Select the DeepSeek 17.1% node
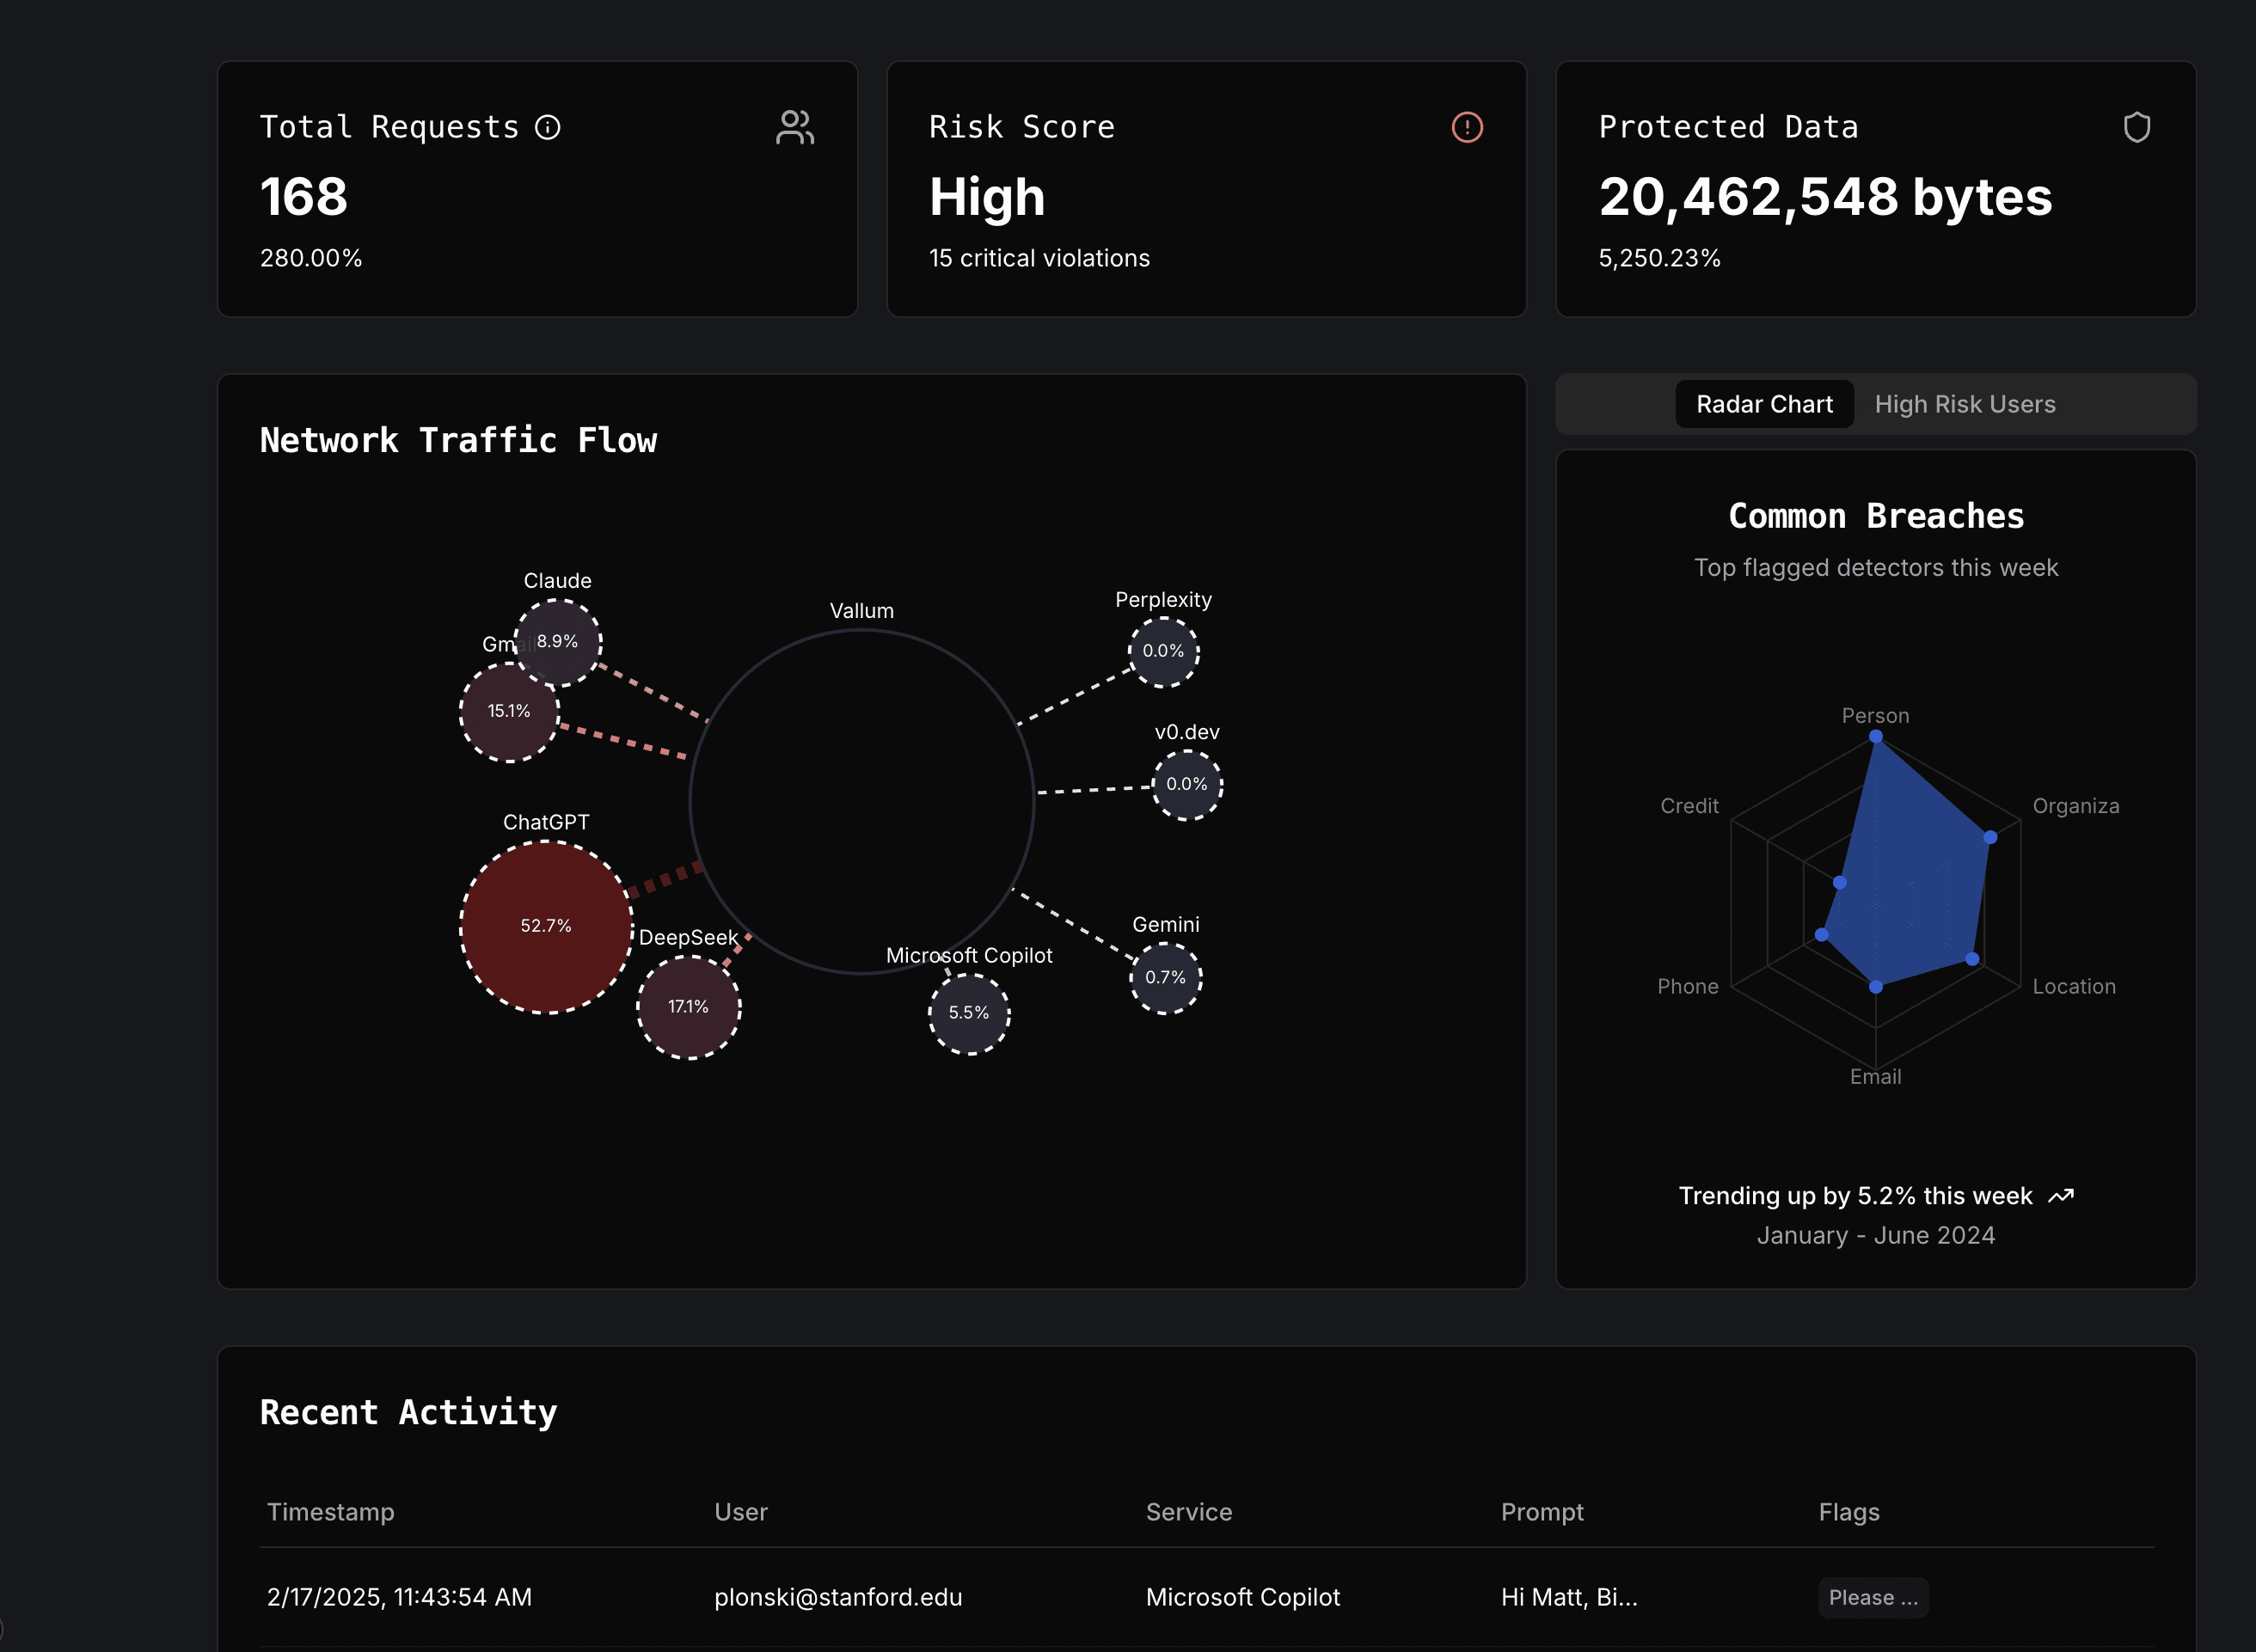 [x=688, y=1007]
